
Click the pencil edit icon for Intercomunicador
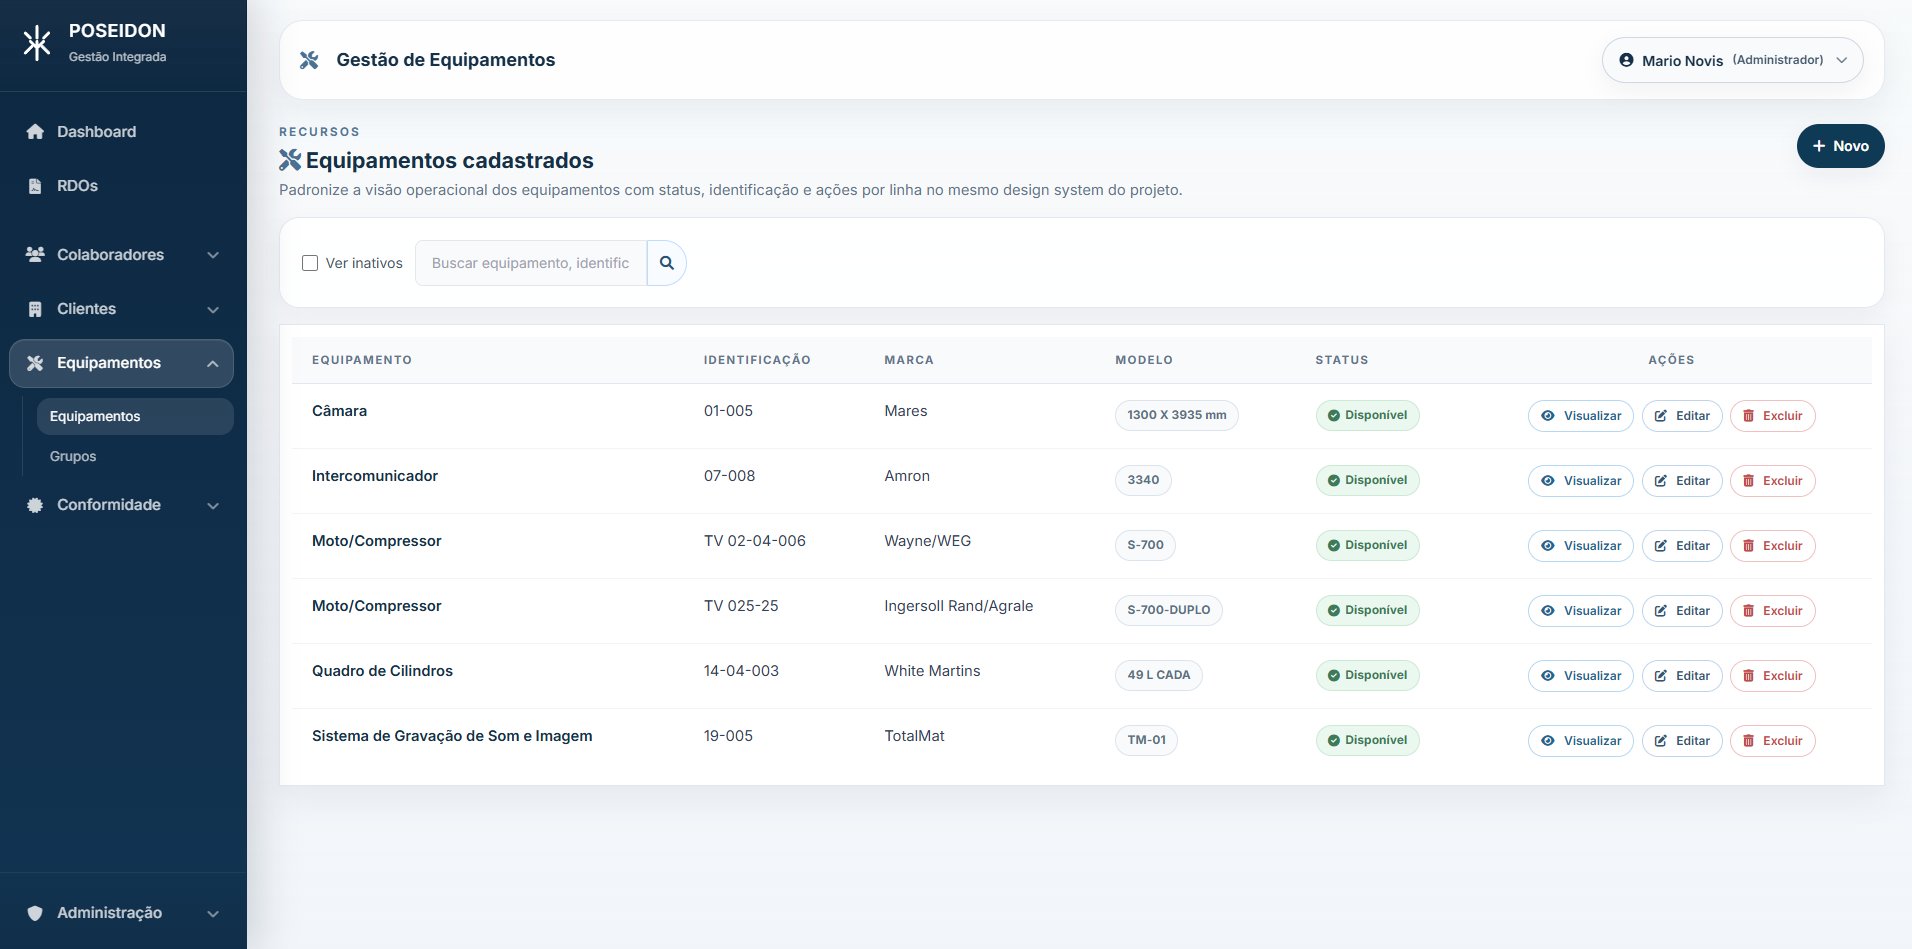1660,481
